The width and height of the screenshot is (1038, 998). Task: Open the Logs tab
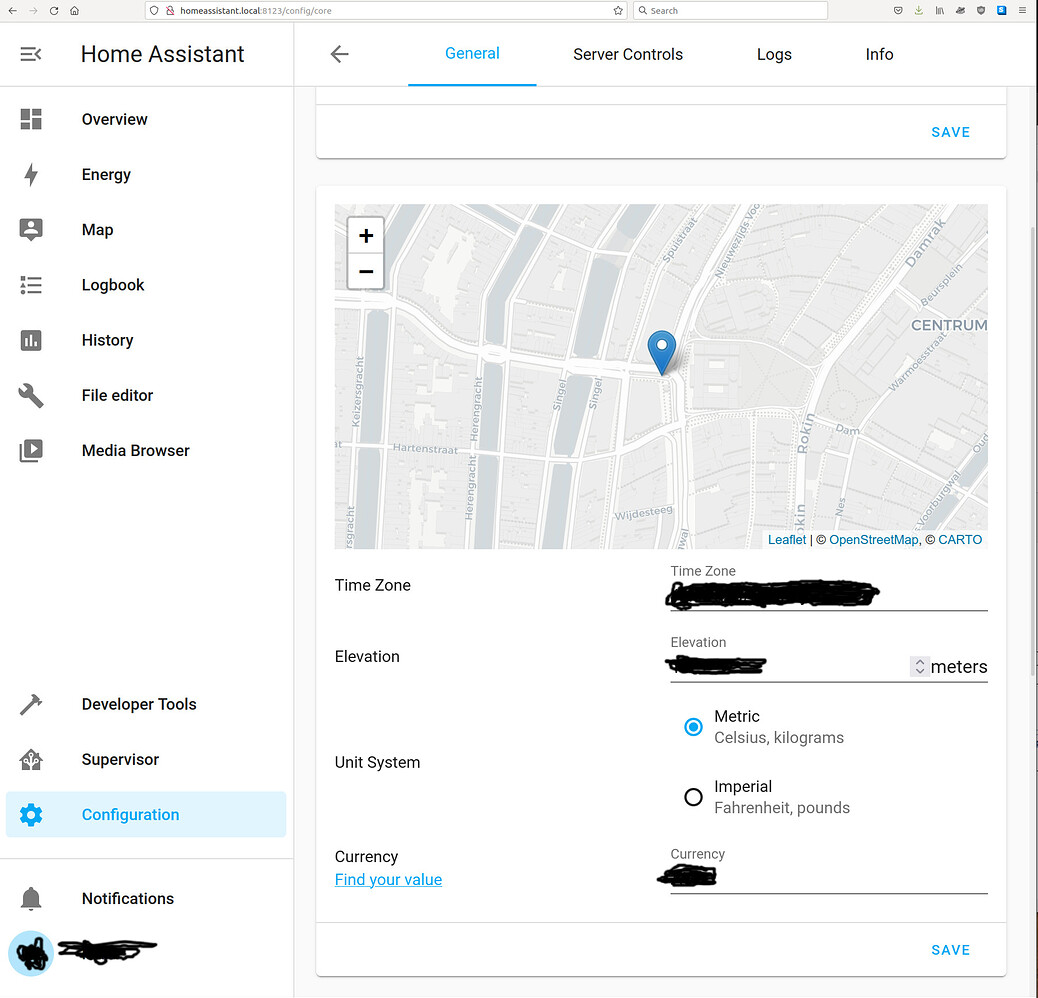coord(774,54)
